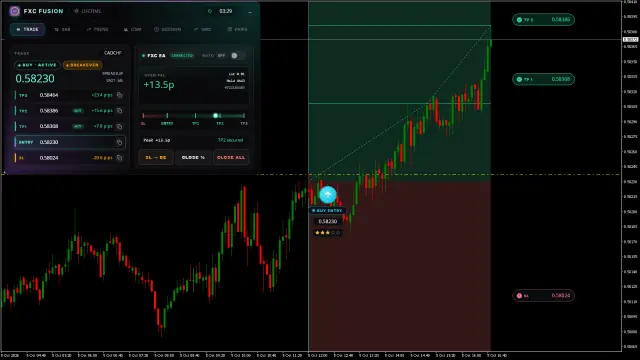Click the TP1 HIT badge
The width and height of the screenshot is (640, 360).
[78, 127]
